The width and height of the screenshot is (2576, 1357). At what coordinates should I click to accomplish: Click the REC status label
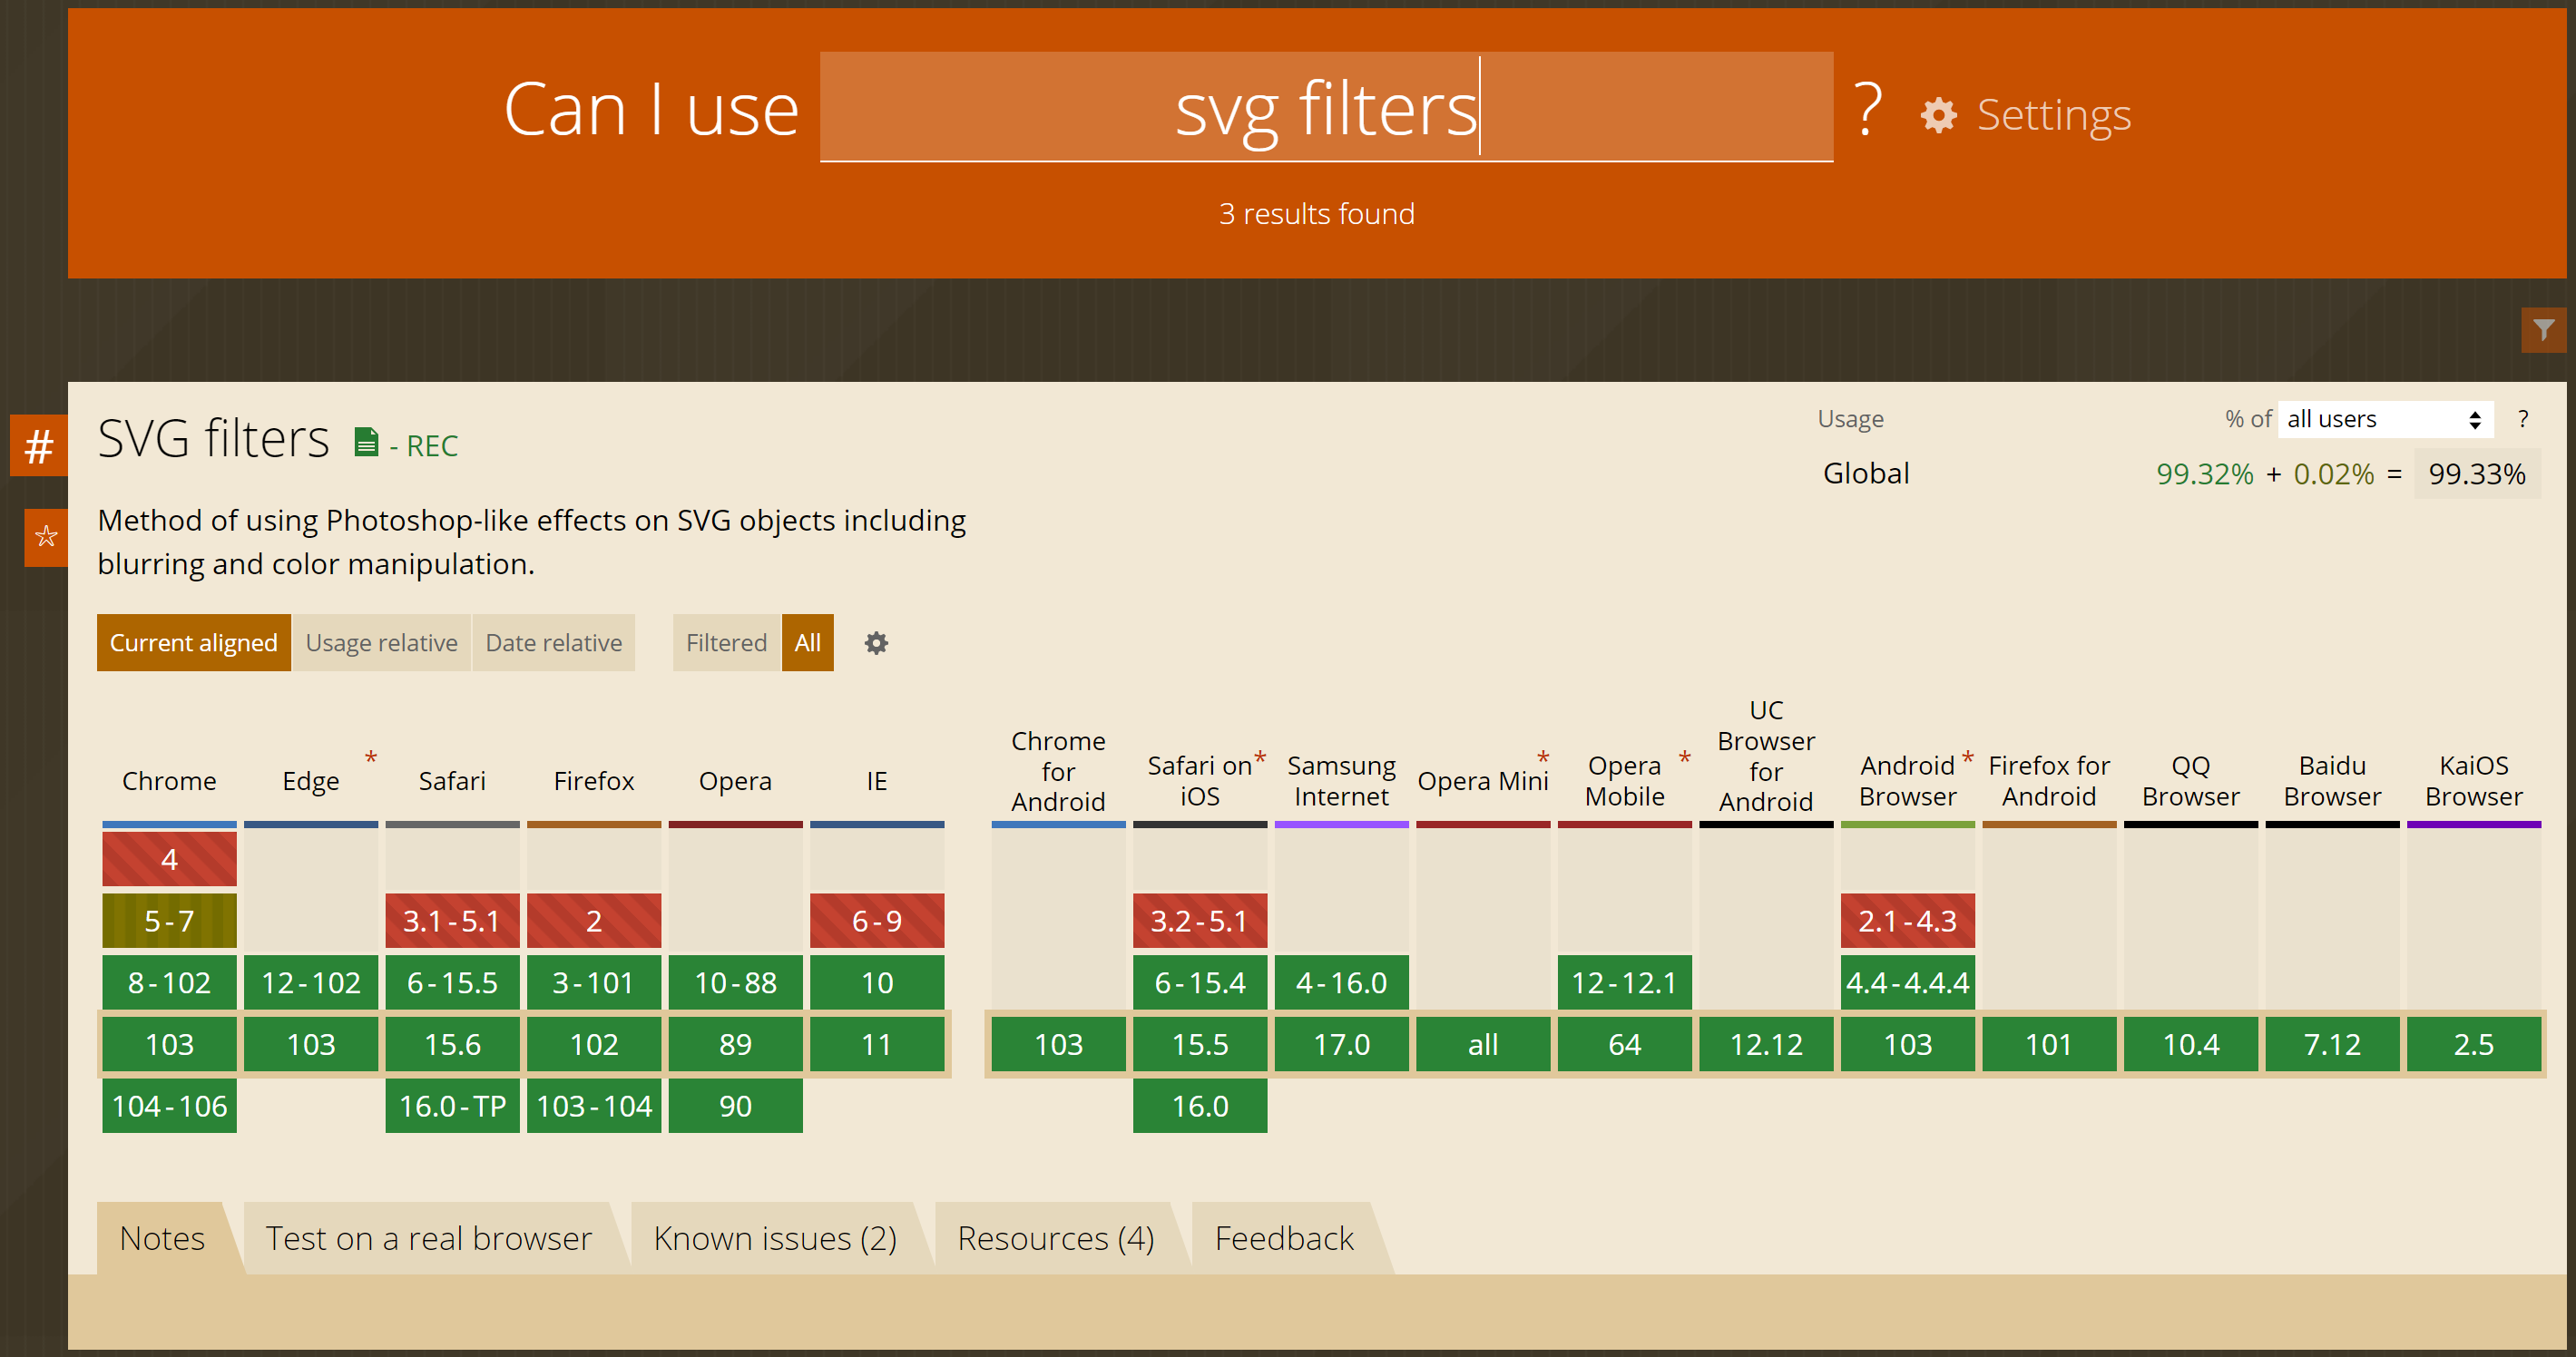pyautogui.click(x=424, y=446)
